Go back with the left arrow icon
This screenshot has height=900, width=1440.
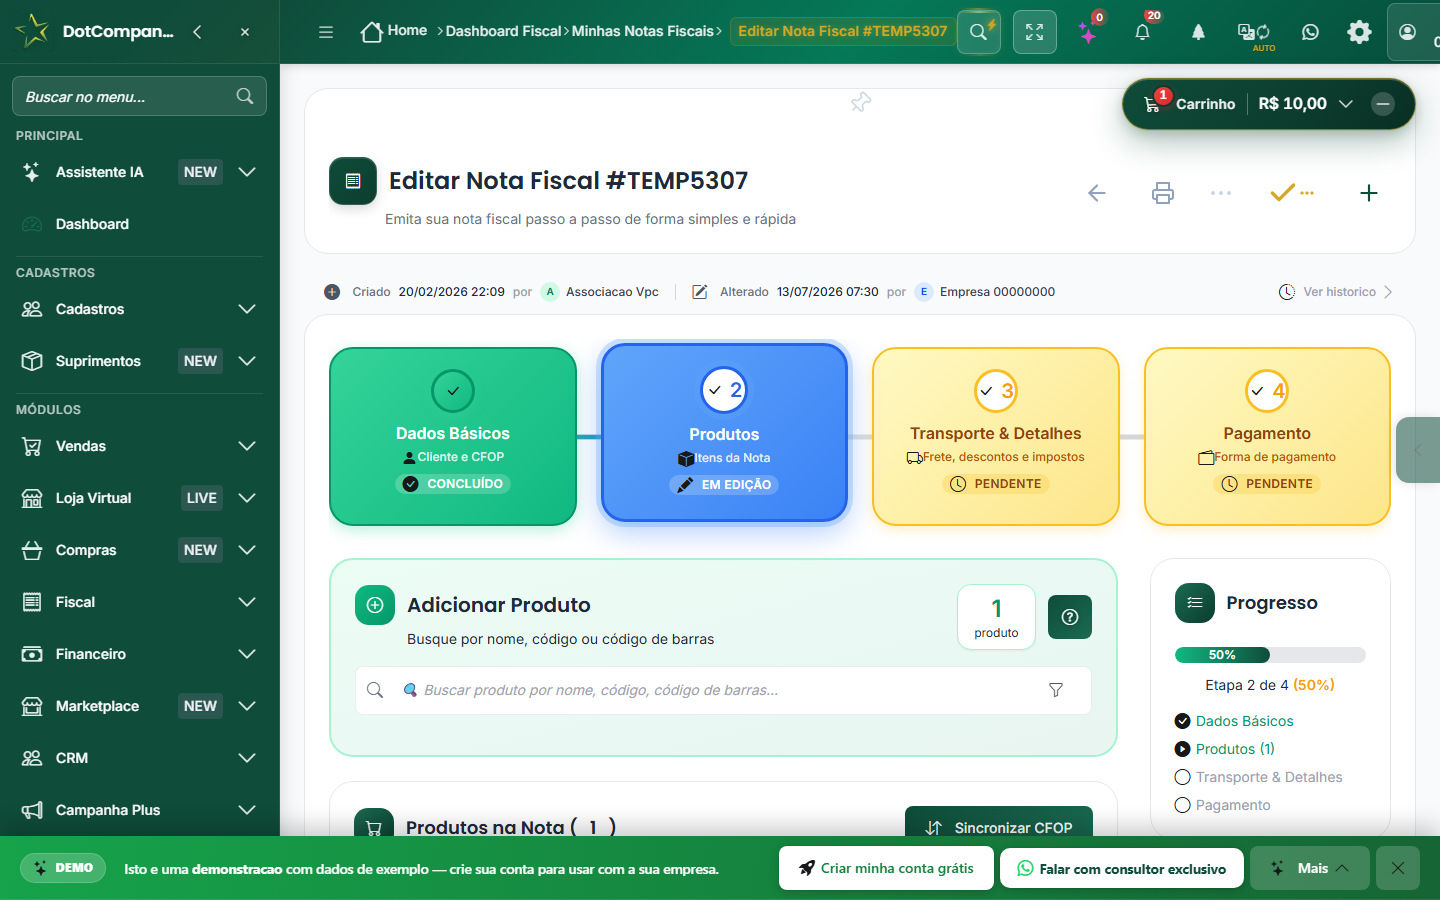1097,193
